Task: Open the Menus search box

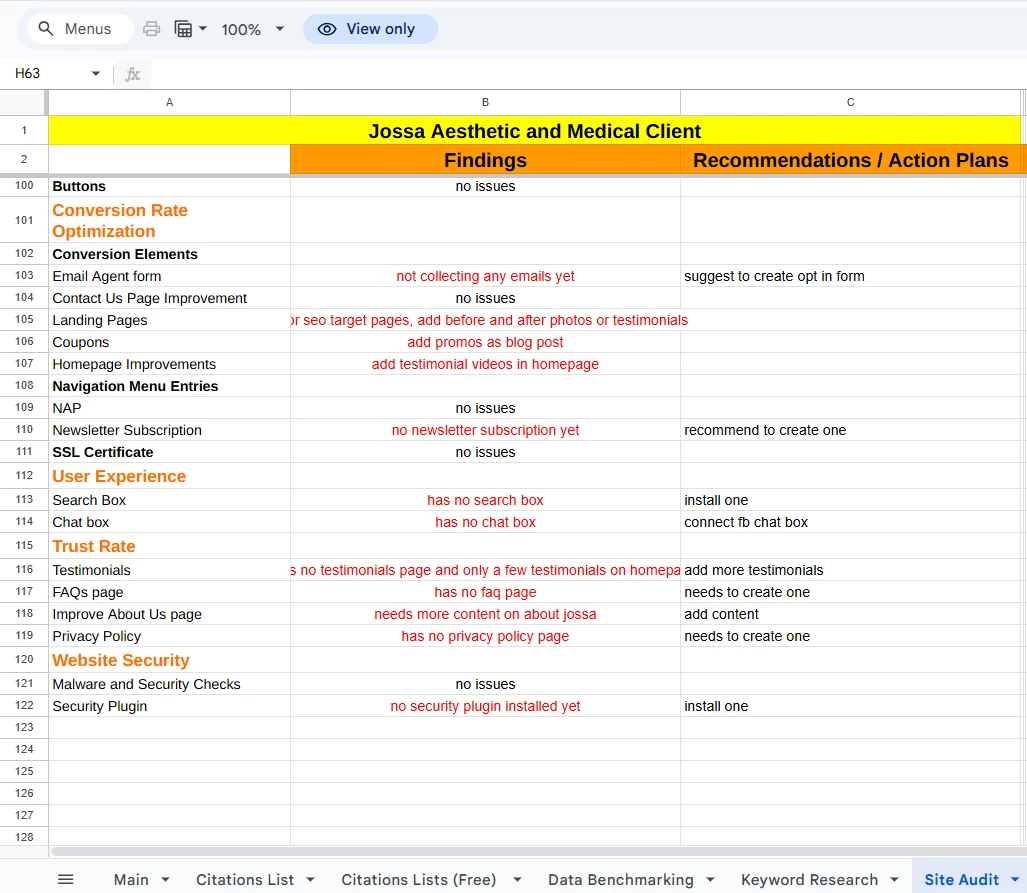Action: (80, 29)
